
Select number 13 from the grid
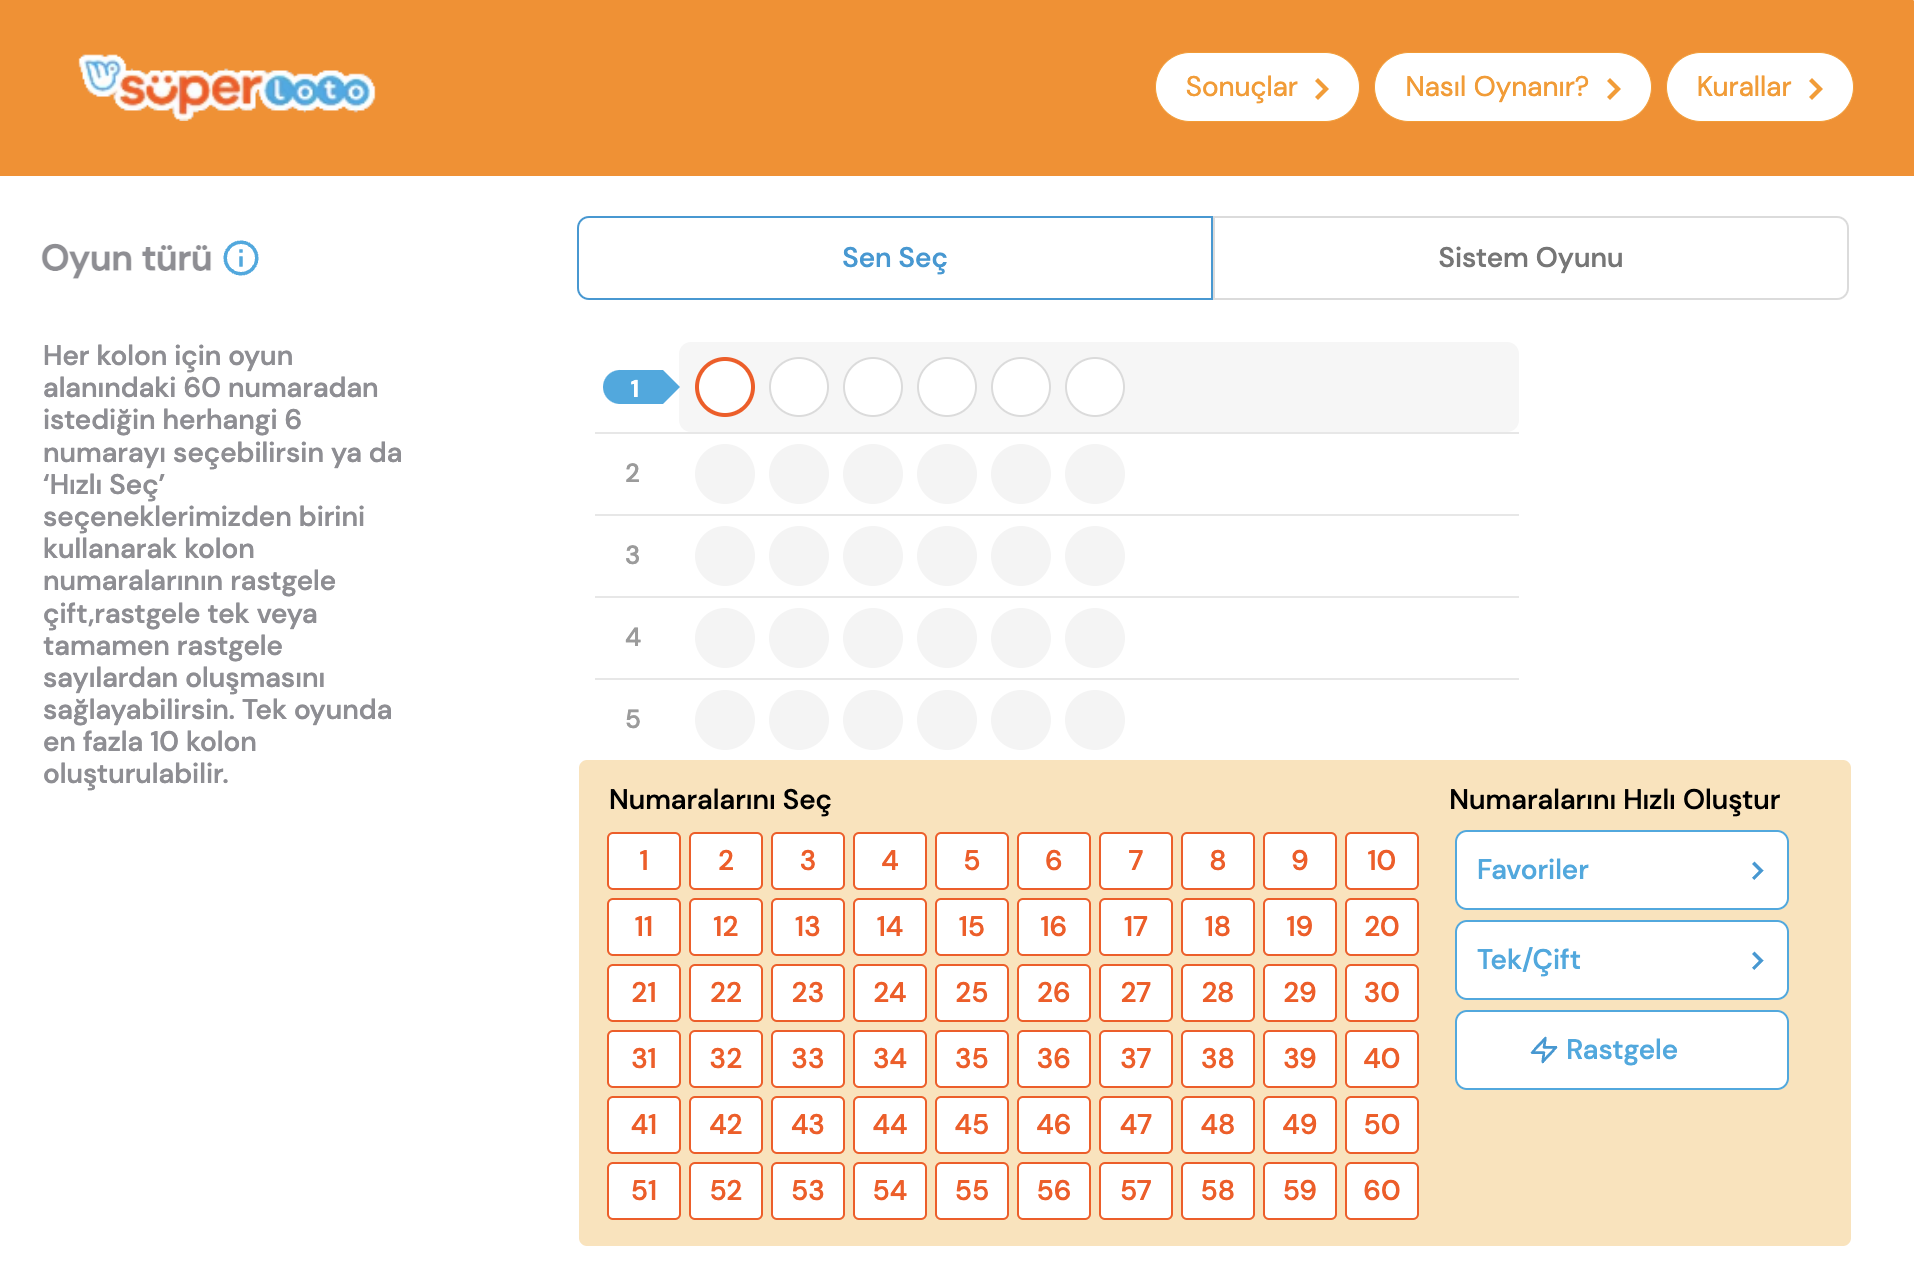point(808,927)
